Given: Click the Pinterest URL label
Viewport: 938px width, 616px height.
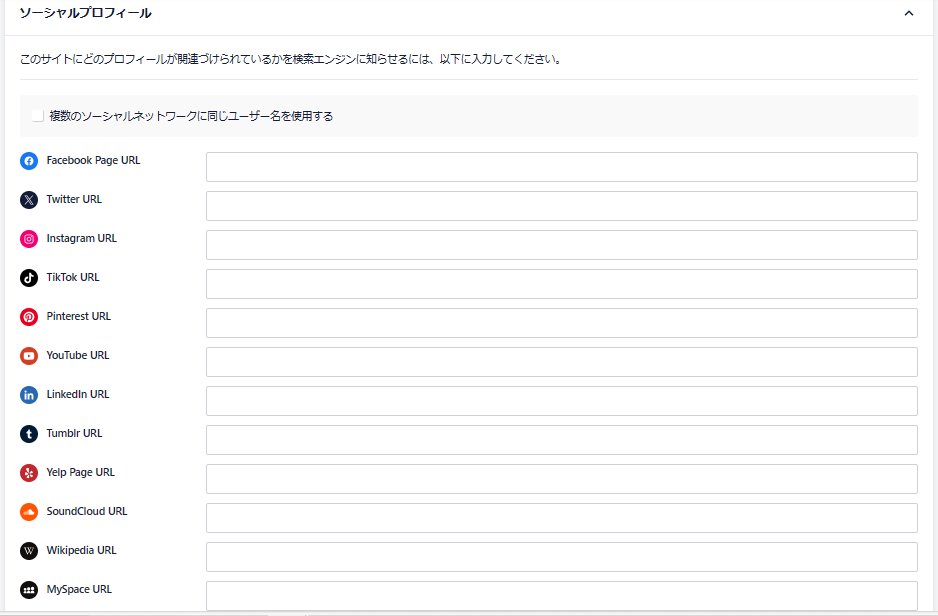Looking at the screenshot, I should click(78, 316).
